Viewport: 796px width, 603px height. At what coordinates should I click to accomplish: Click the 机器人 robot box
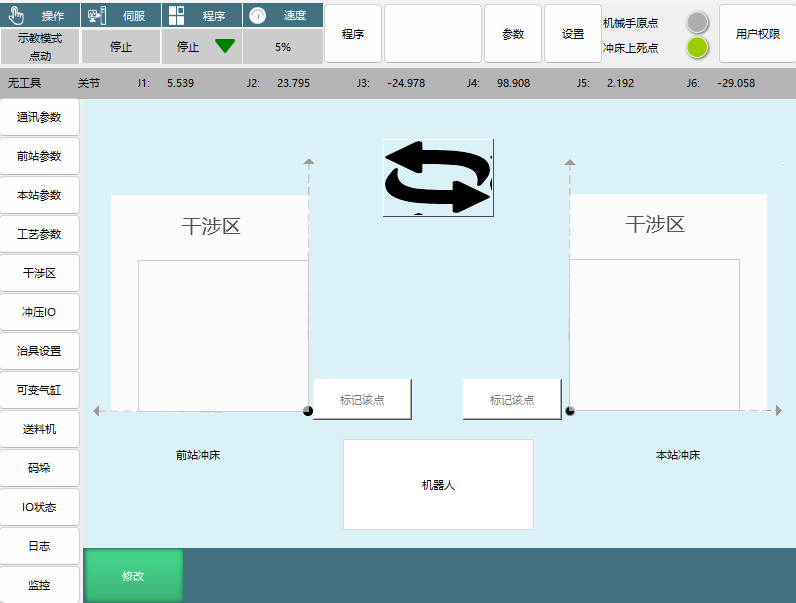pos(438,485)
